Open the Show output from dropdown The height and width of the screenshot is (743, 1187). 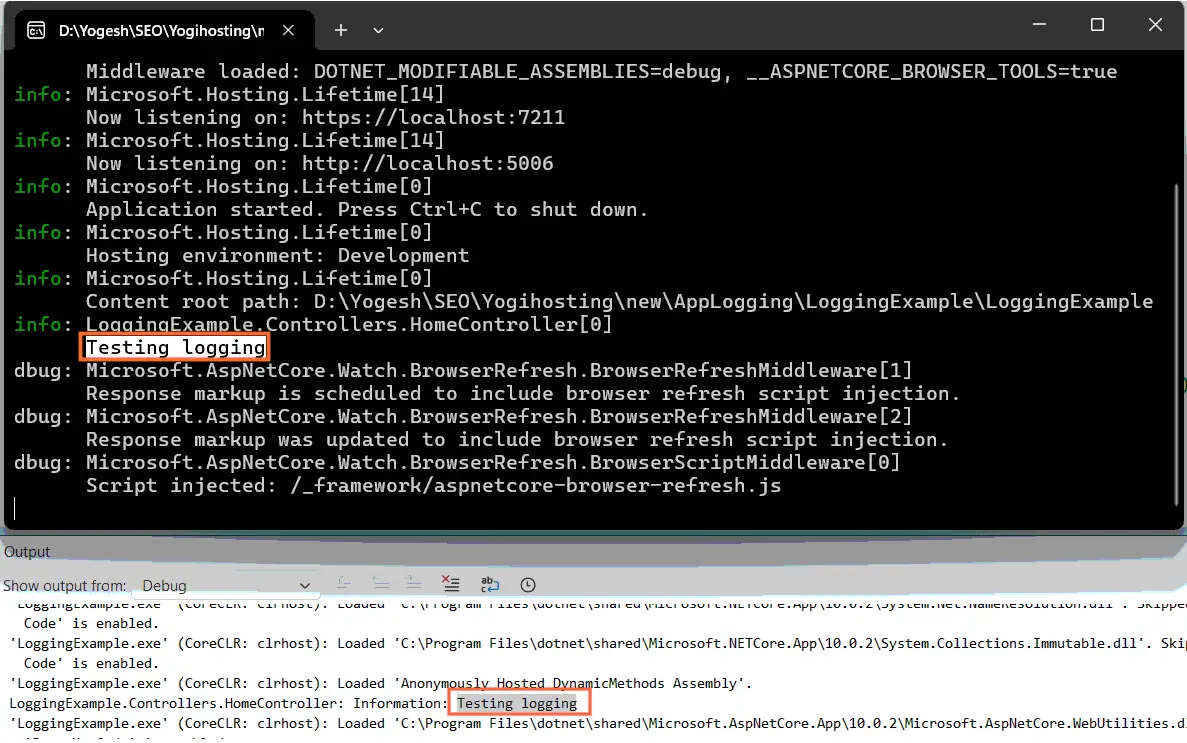point(305,585)
